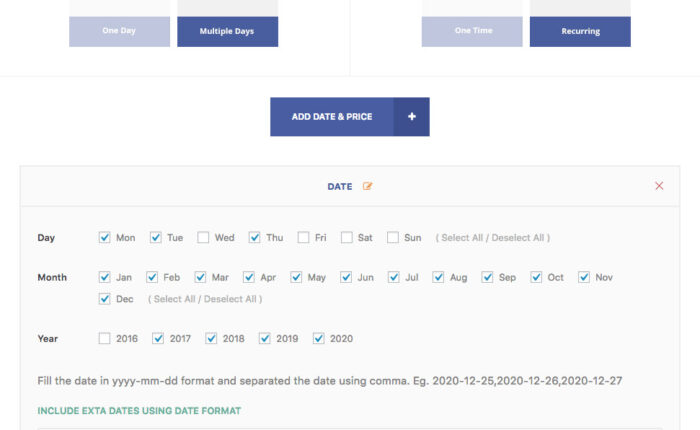The height and width of the screenshot is (430, 700).
Task: Select the Multiple Days option
Action: 227,31
